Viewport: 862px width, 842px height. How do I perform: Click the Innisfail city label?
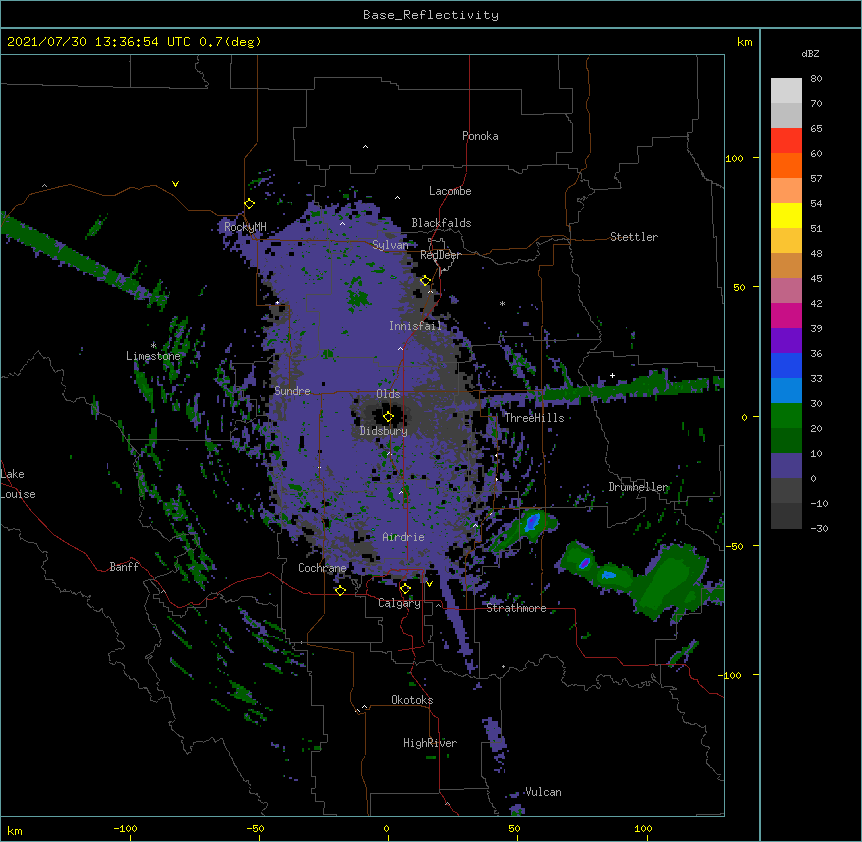point(416,326)
